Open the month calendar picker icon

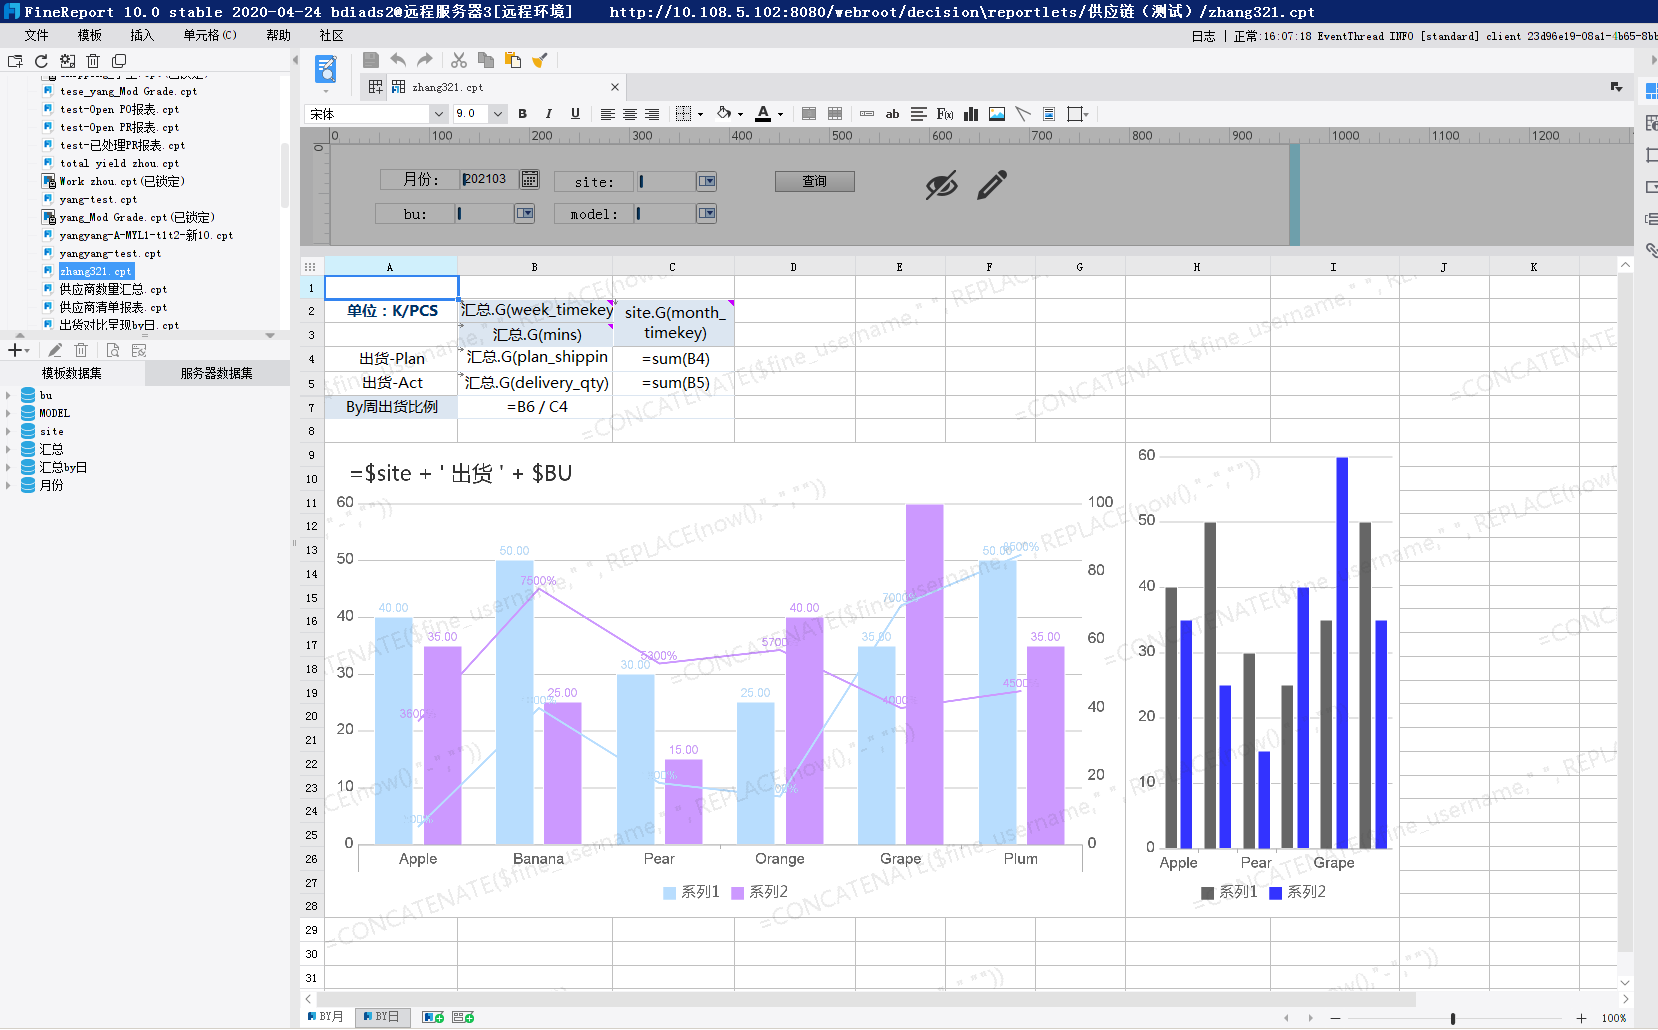[530, 179]
